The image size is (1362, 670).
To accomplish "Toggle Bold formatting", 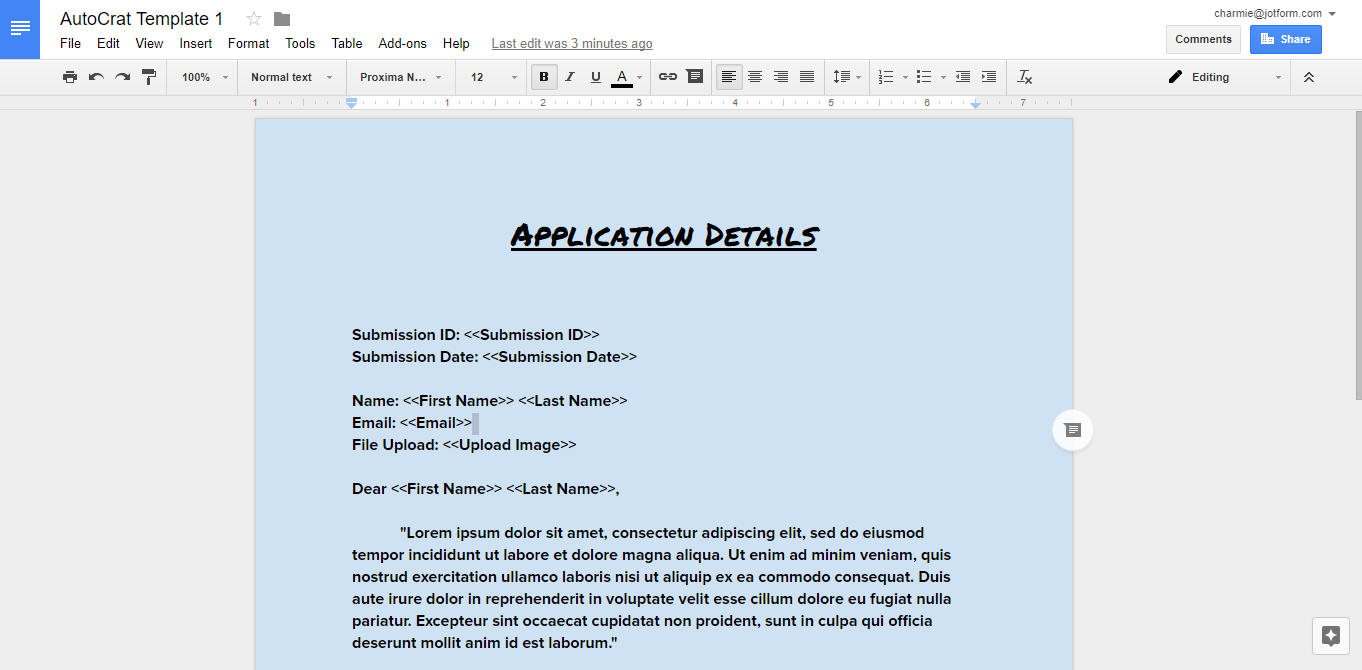I will click(x=544, y=77).
